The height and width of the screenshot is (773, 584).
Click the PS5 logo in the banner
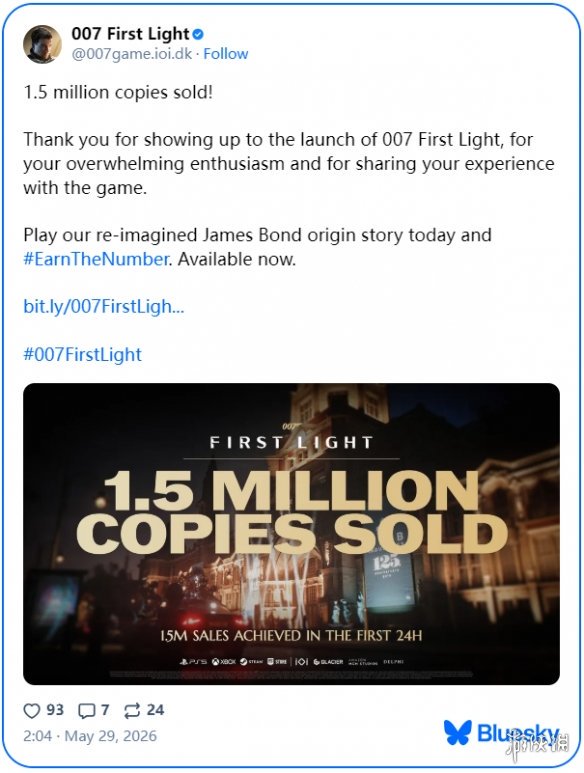193,662
